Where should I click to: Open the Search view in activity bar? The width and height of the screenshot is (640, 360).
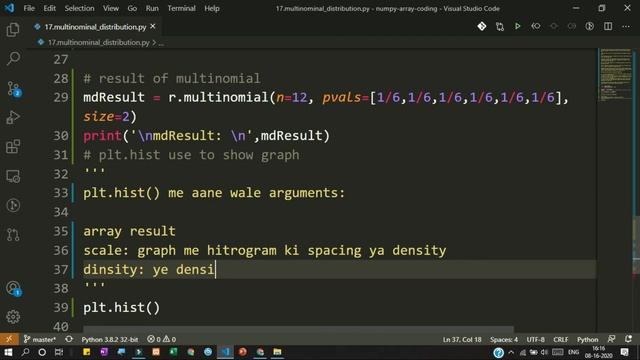[13, 59]
